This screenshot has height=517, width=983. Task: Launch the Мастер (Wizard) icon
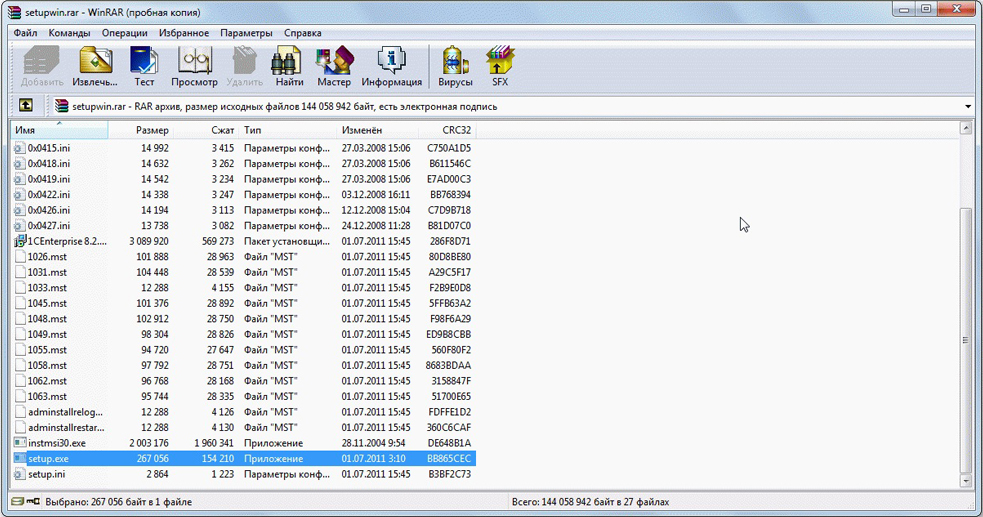[334, 66]
